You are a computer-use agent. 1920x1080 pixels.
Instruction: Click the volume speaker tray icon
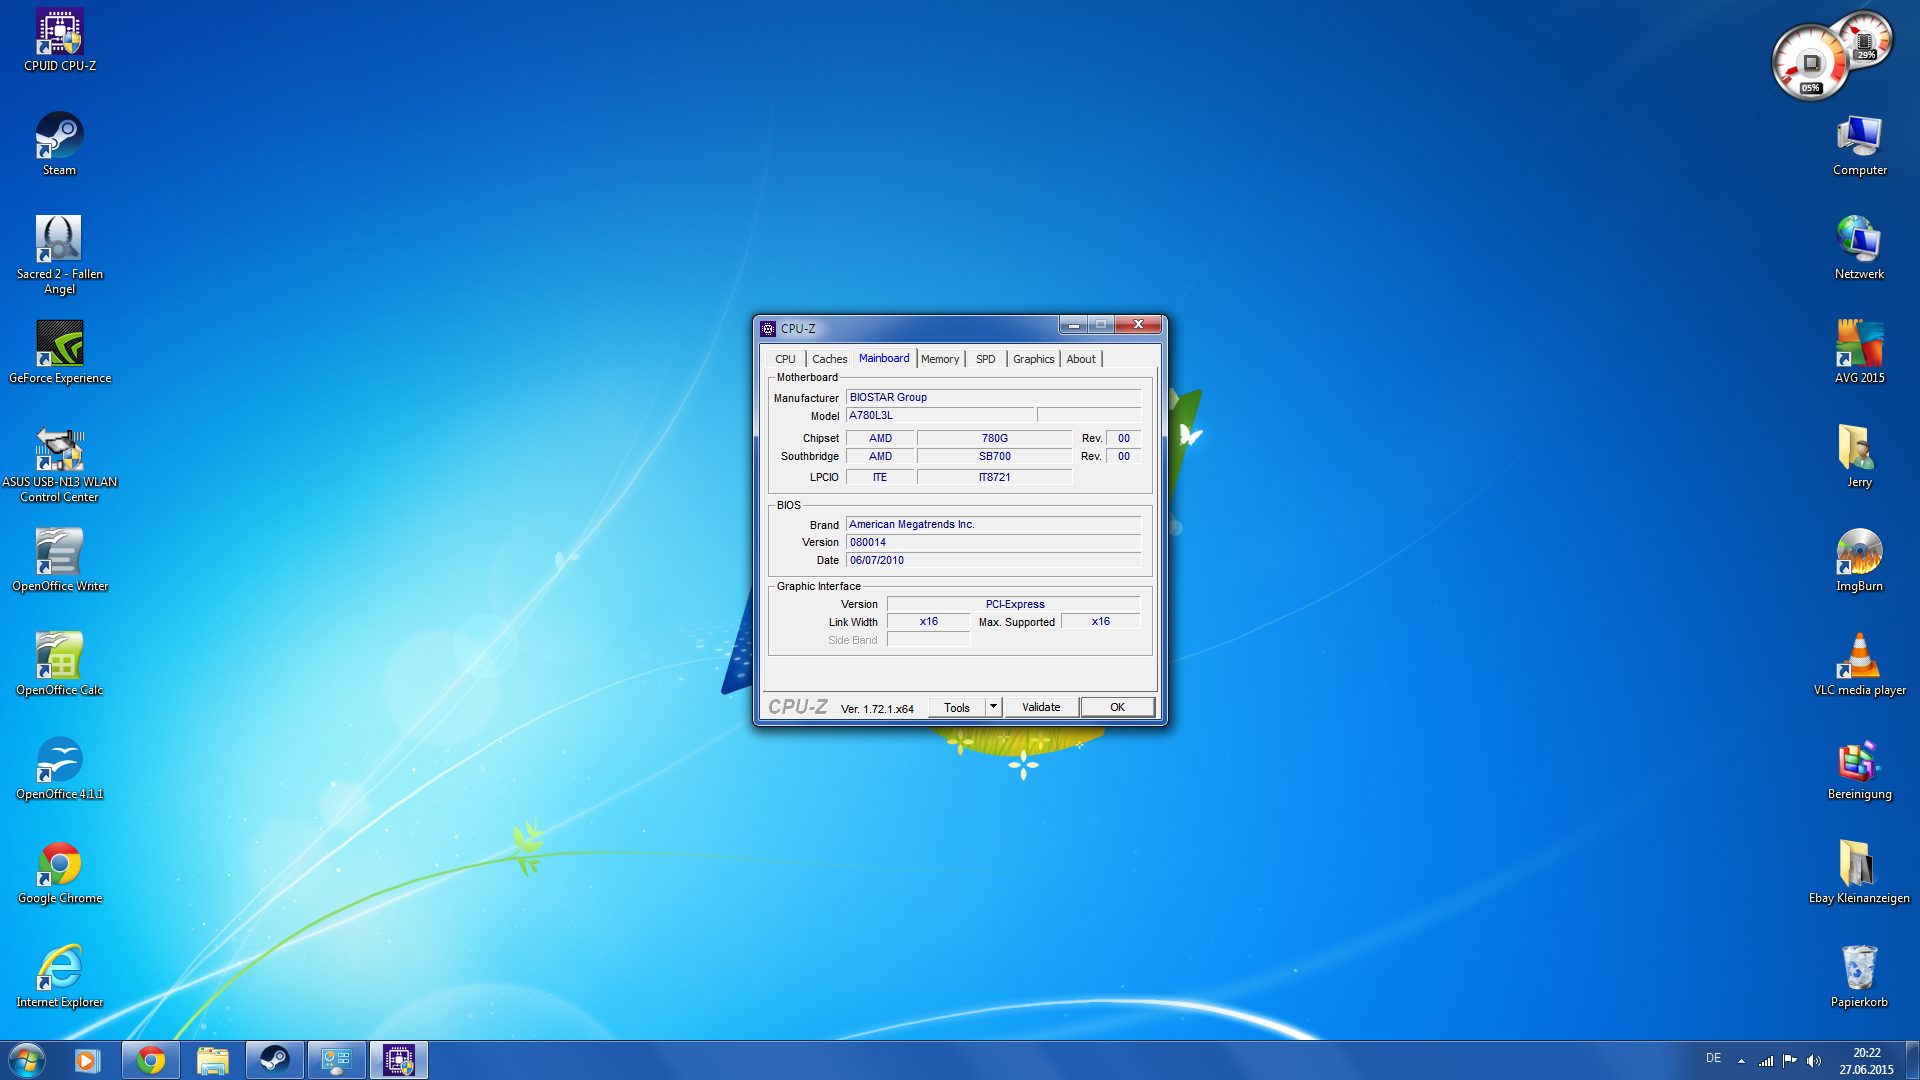coord(1814,1061)
